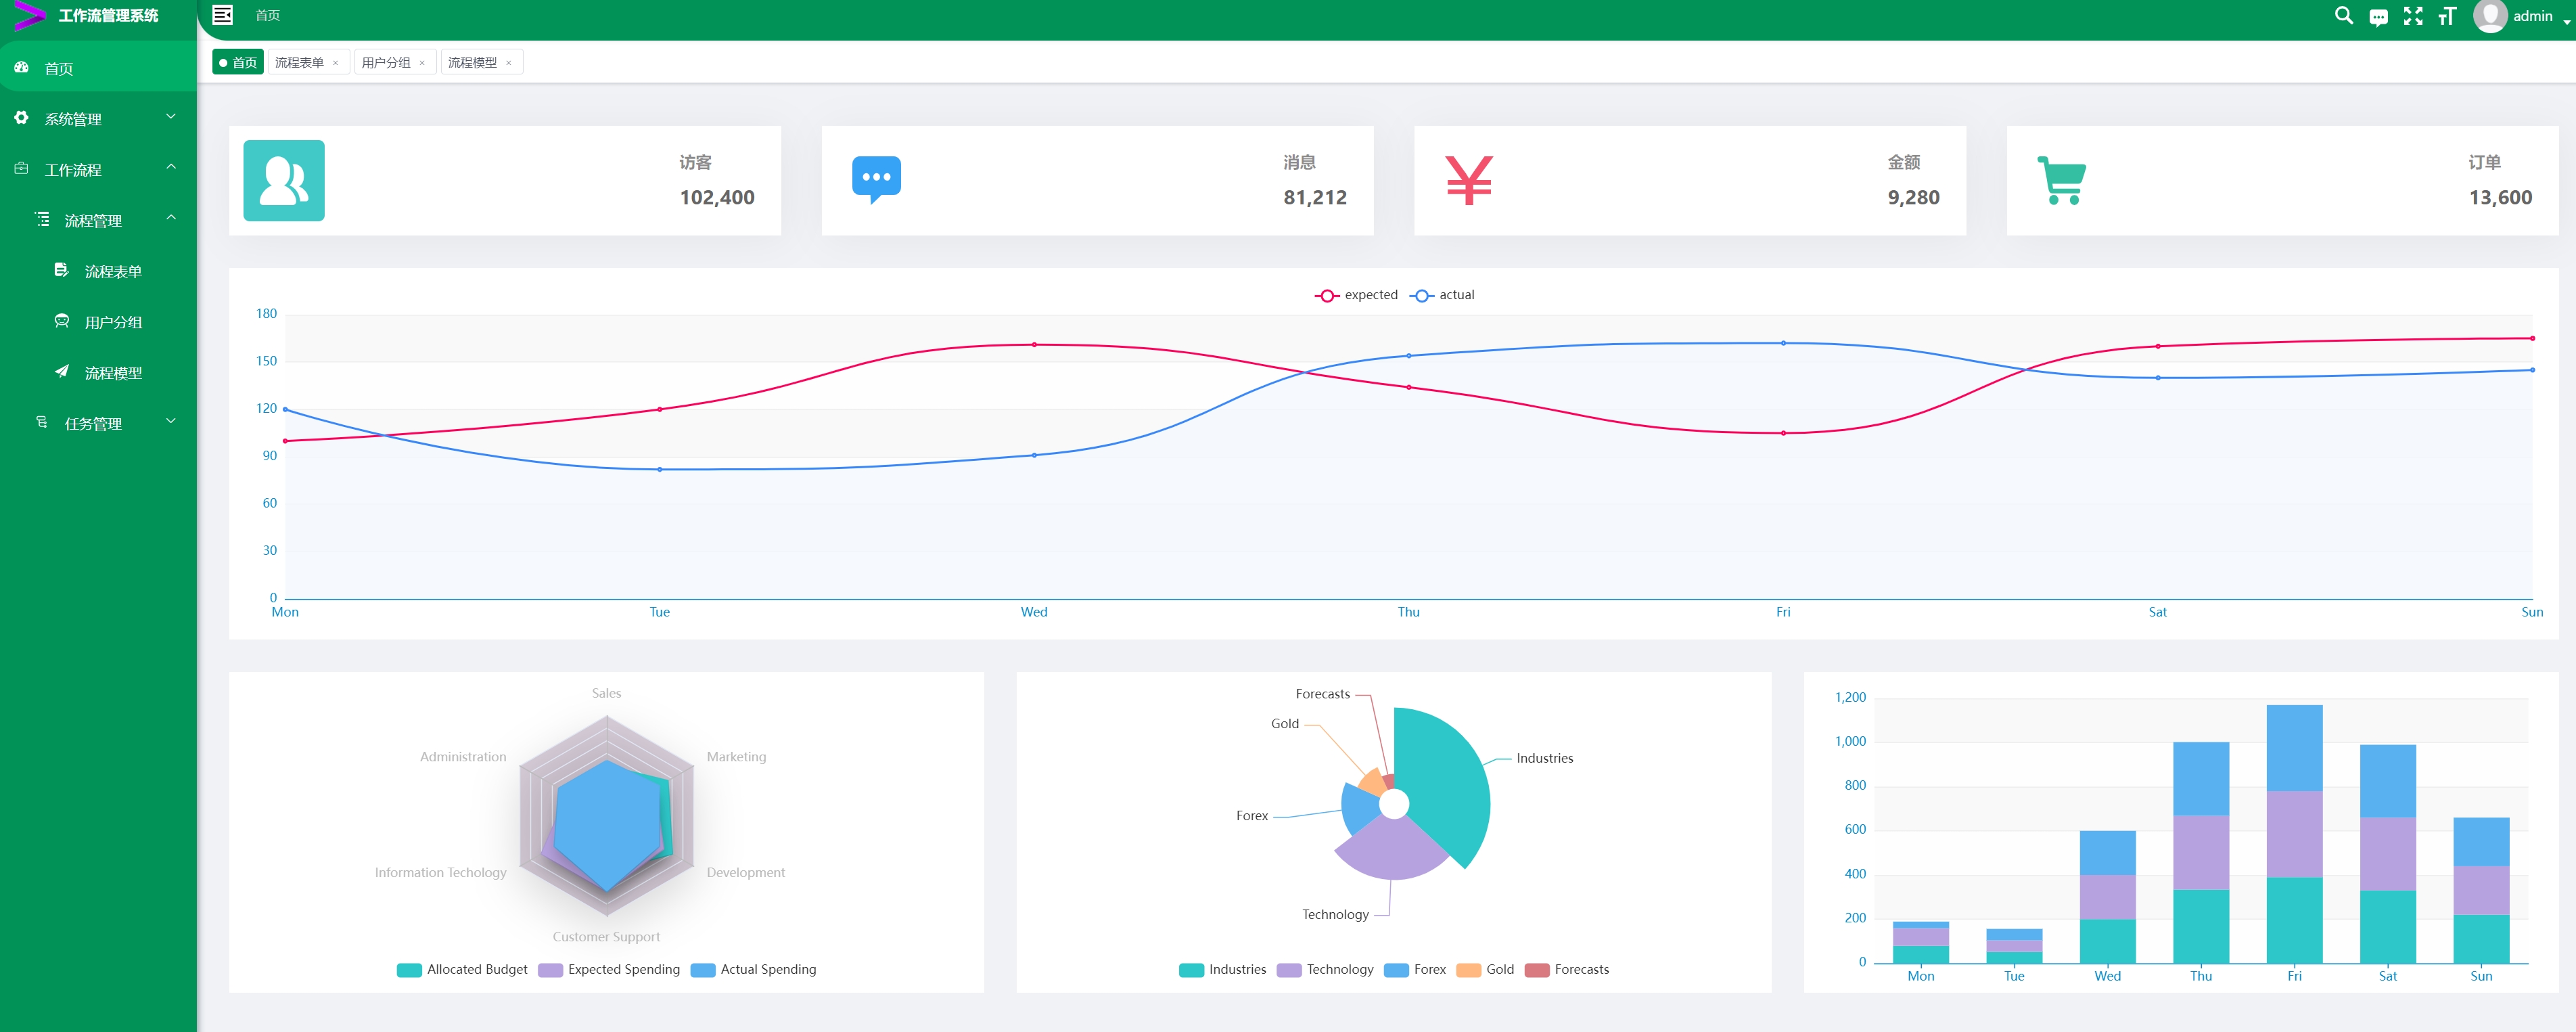The width and height of the screenshot is (2576, 1032).
Task: Click the green shopping cart icon
Action: 2061,180
